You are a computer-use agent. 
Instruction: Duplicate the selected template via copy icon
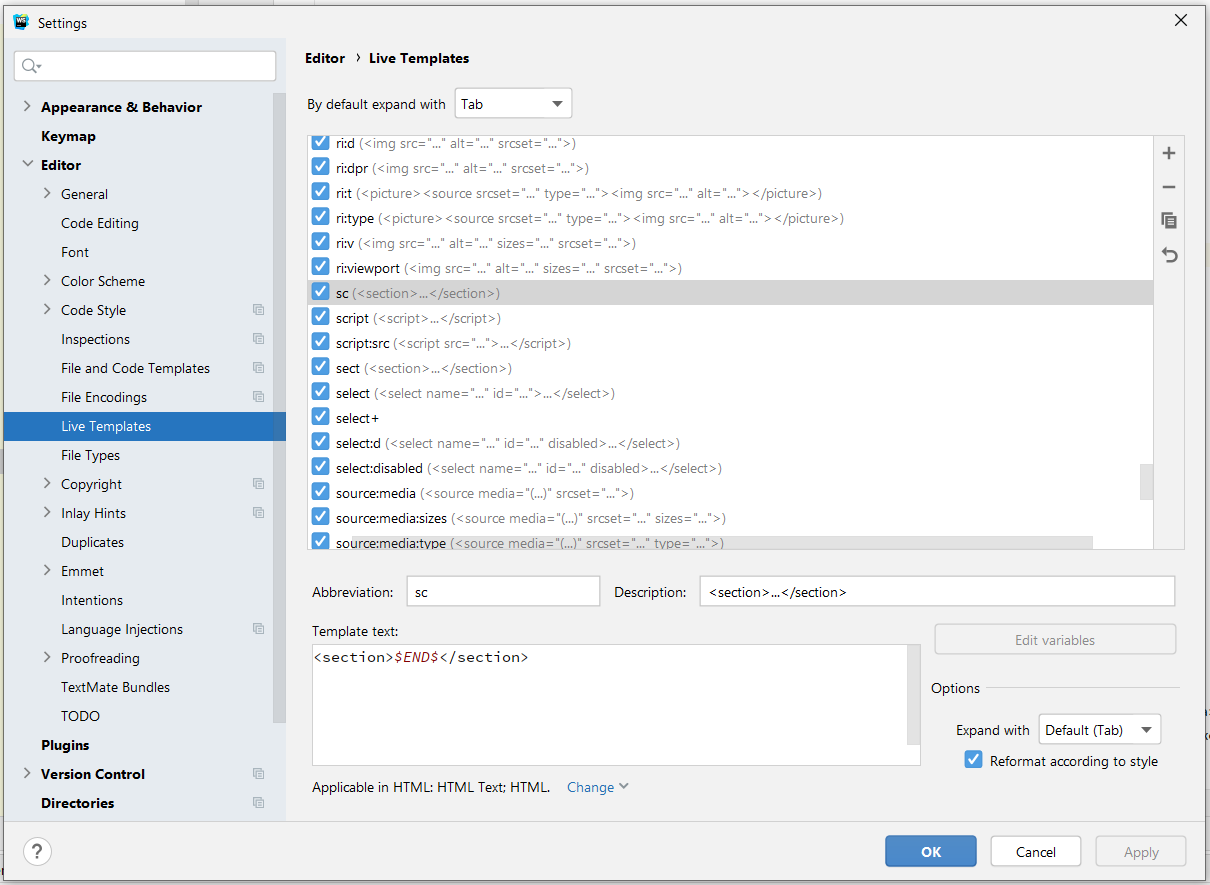pos(1168,220)
